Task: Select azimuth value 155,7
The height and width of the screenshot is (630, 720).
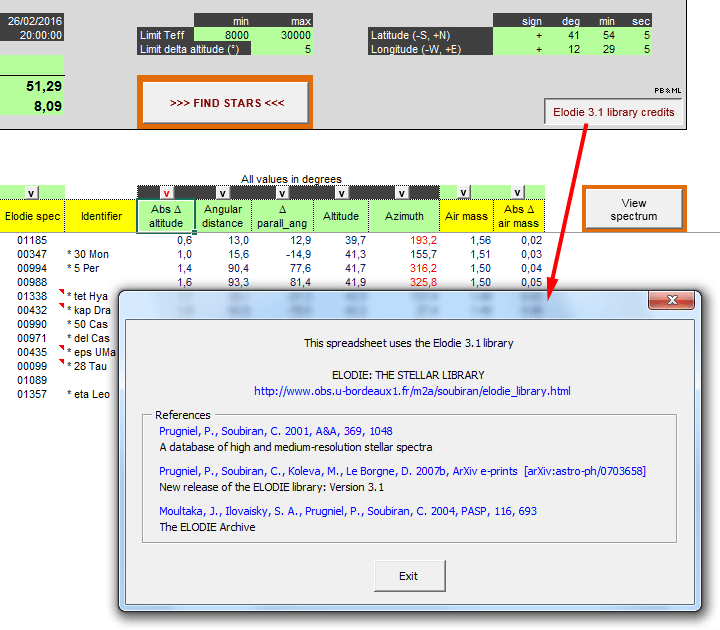Action: [x=404, y=254]
